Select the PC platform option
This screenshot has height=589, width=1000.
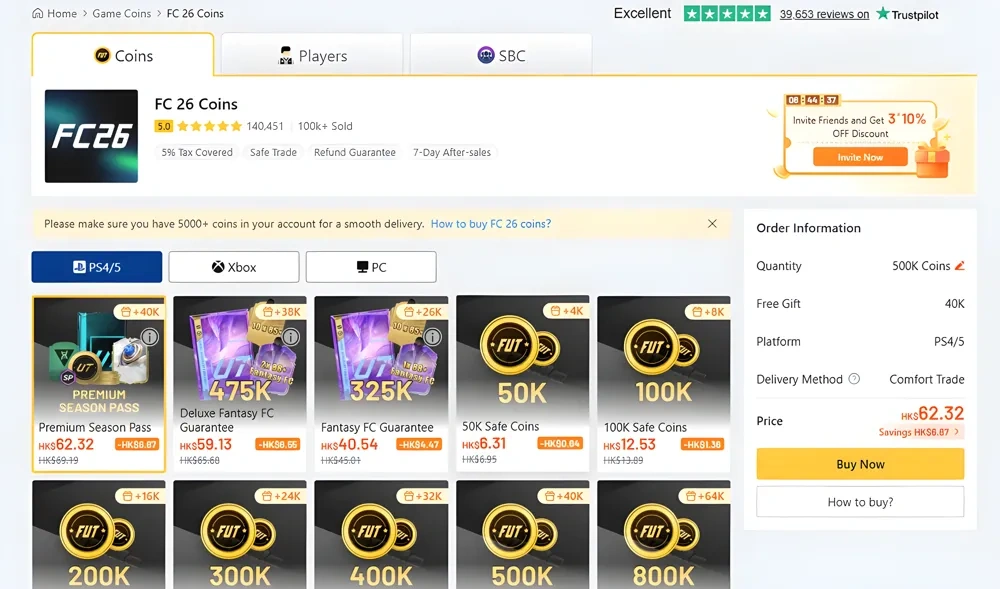pyautogui.click(x=371, y=267)
